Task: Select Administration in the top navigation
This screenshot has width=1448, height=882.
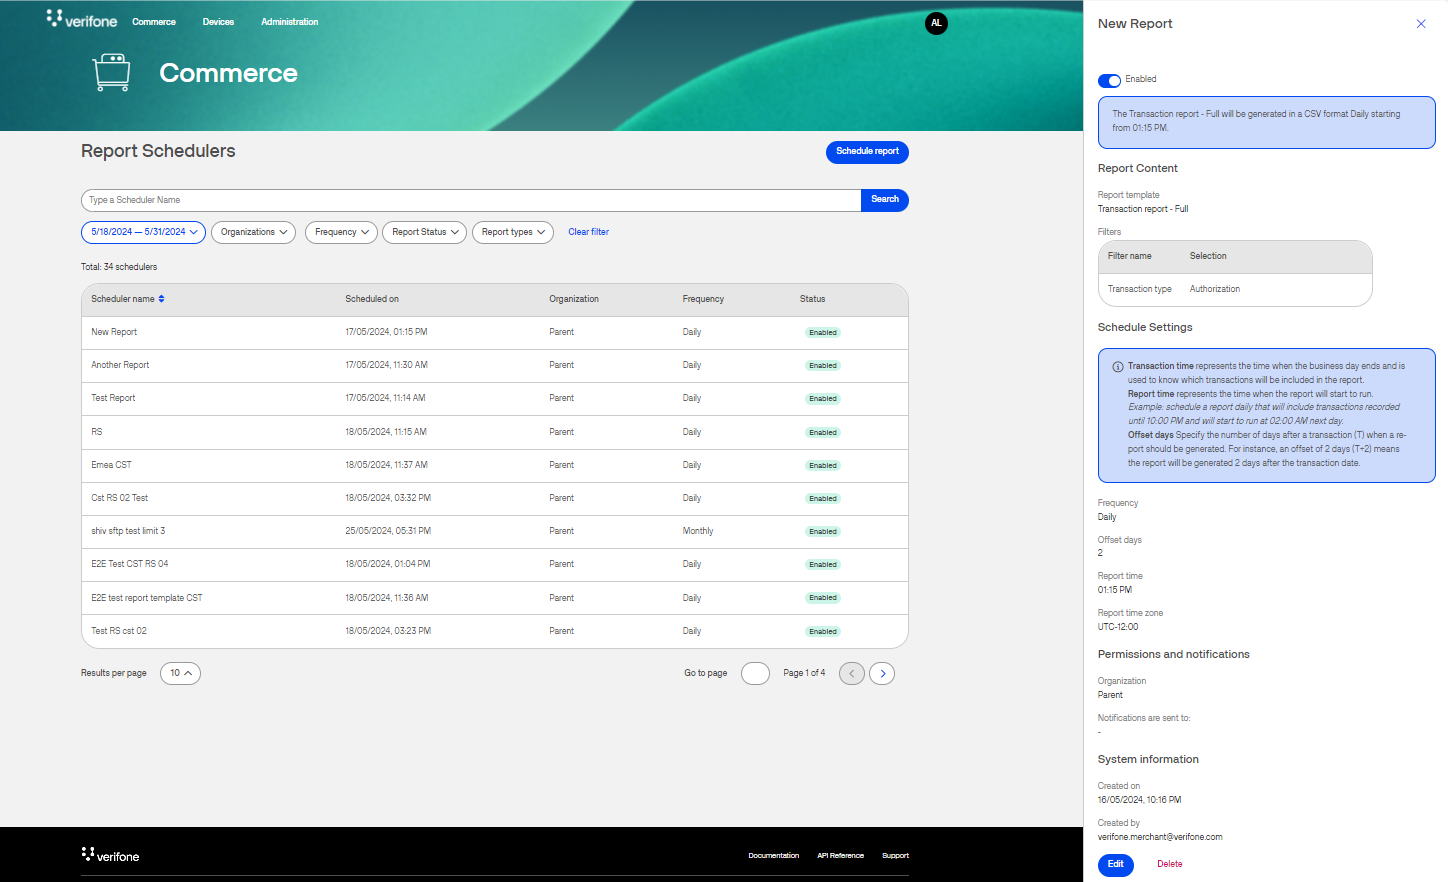Action: tap(289, 21)
